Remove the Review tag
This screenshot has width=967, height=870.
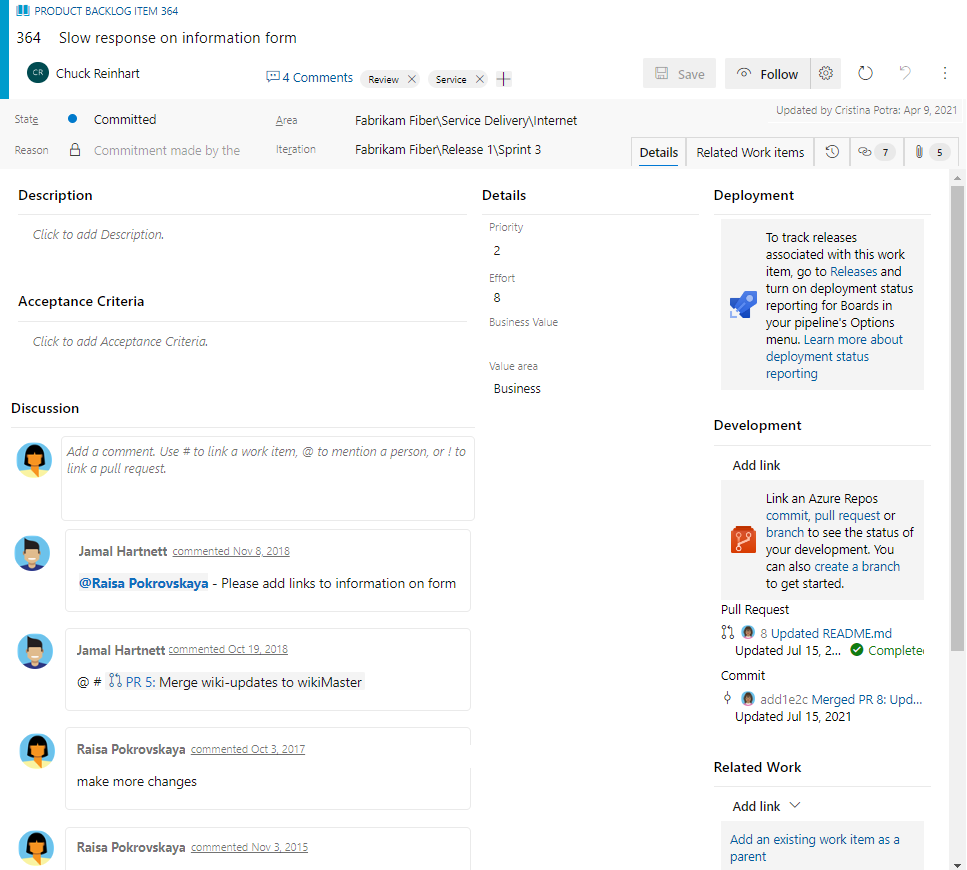click(412, 79)
